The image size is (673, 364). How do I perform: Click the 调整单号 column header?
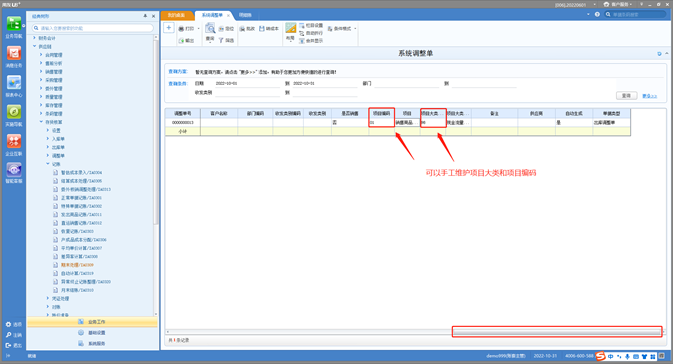pyautogui.click(x=182, y=113)
